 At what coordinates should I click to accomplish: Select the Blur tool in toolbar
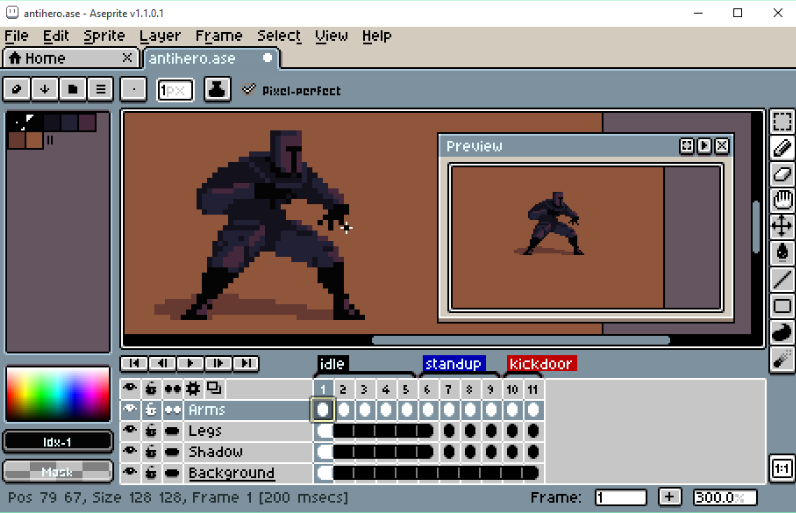[x=782, y=360]
